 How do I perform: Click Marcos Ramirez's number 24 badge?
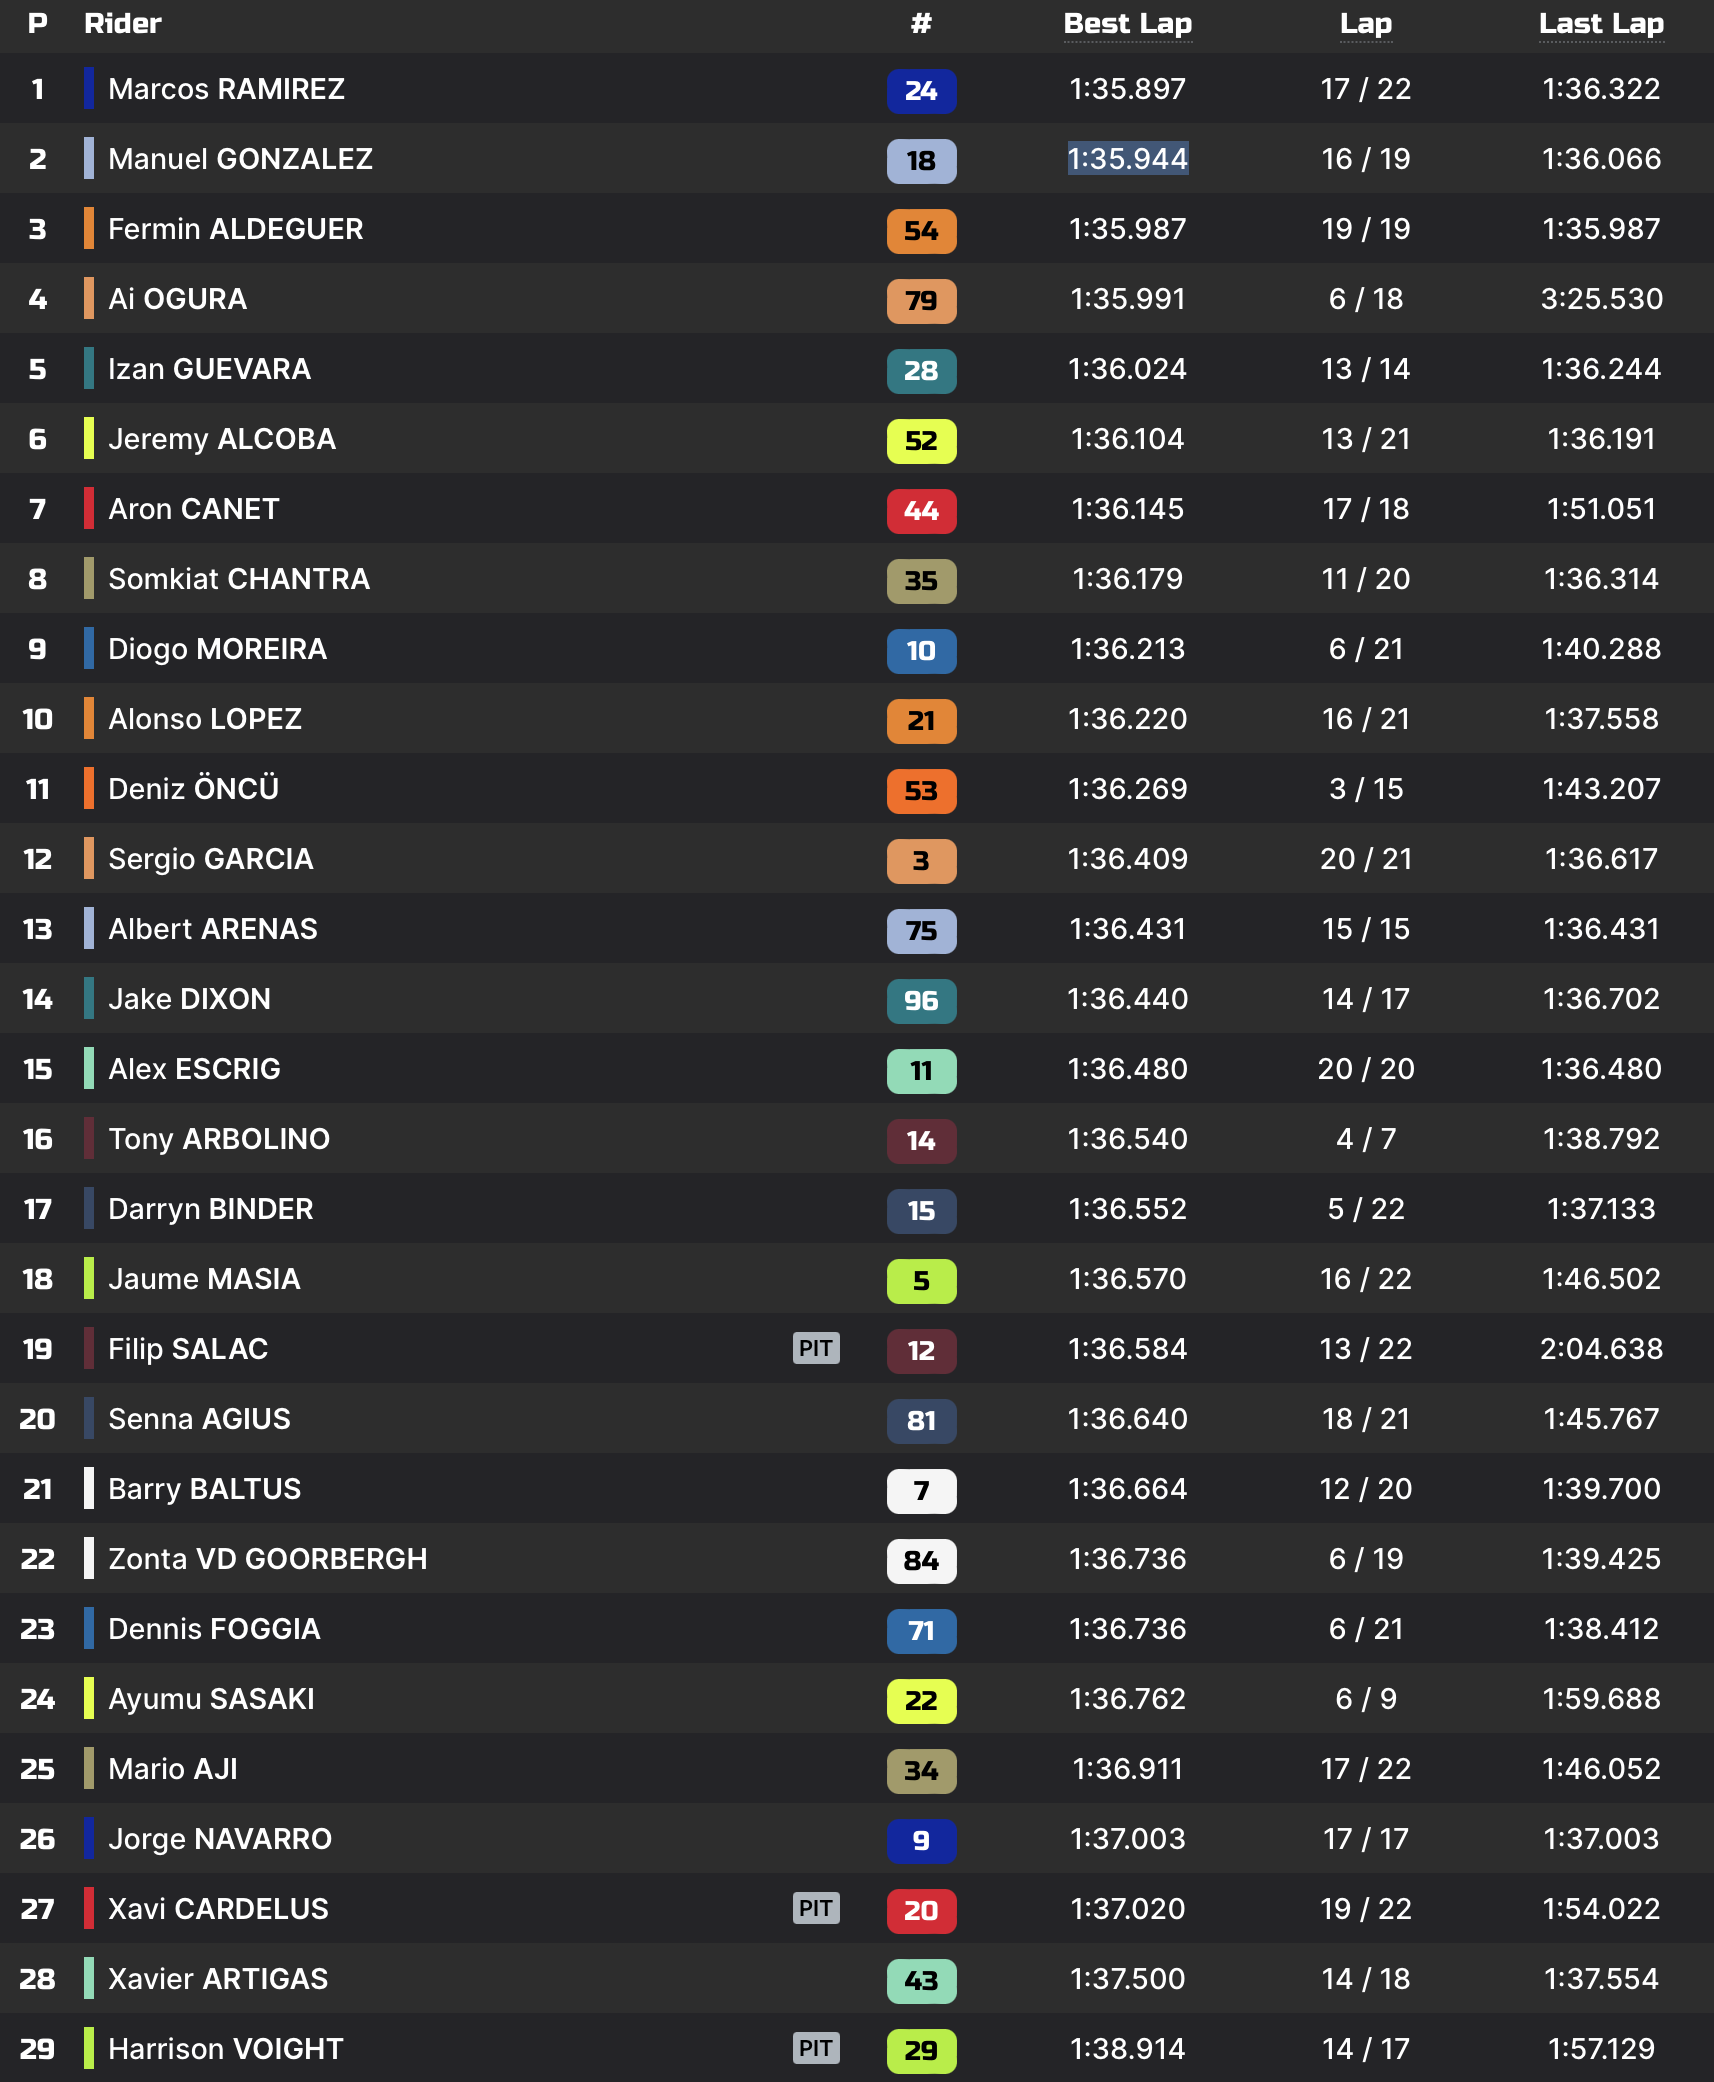921,91
